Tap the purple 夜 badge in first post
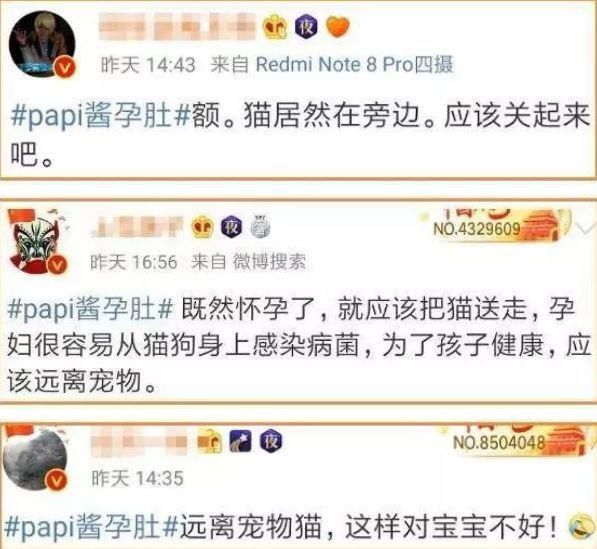This screenshot has width=597, height=549. [306, 26]
